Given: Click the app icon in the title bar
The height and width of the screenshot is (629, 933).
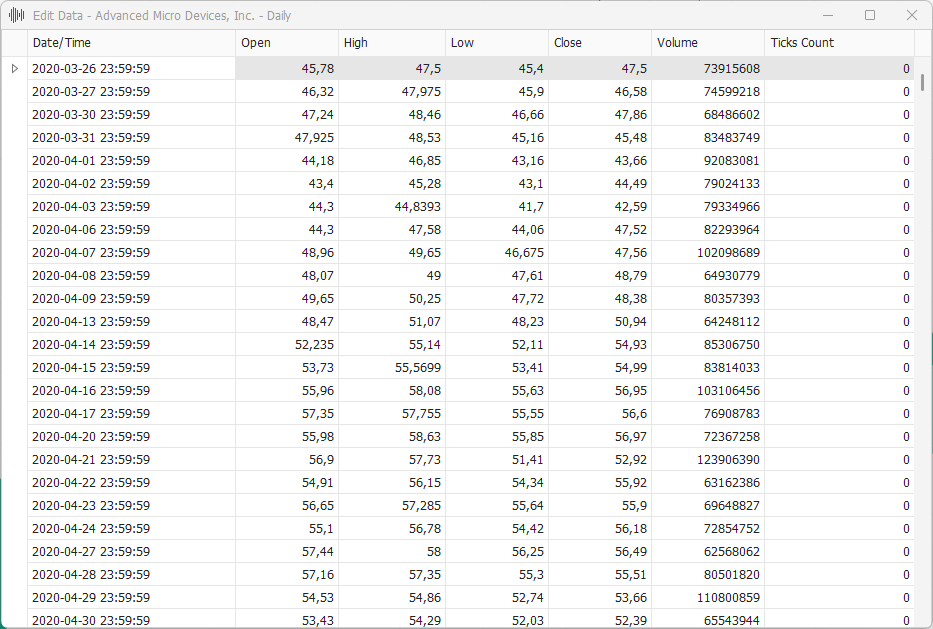Looking at the screenshot, I should point(17,15).
